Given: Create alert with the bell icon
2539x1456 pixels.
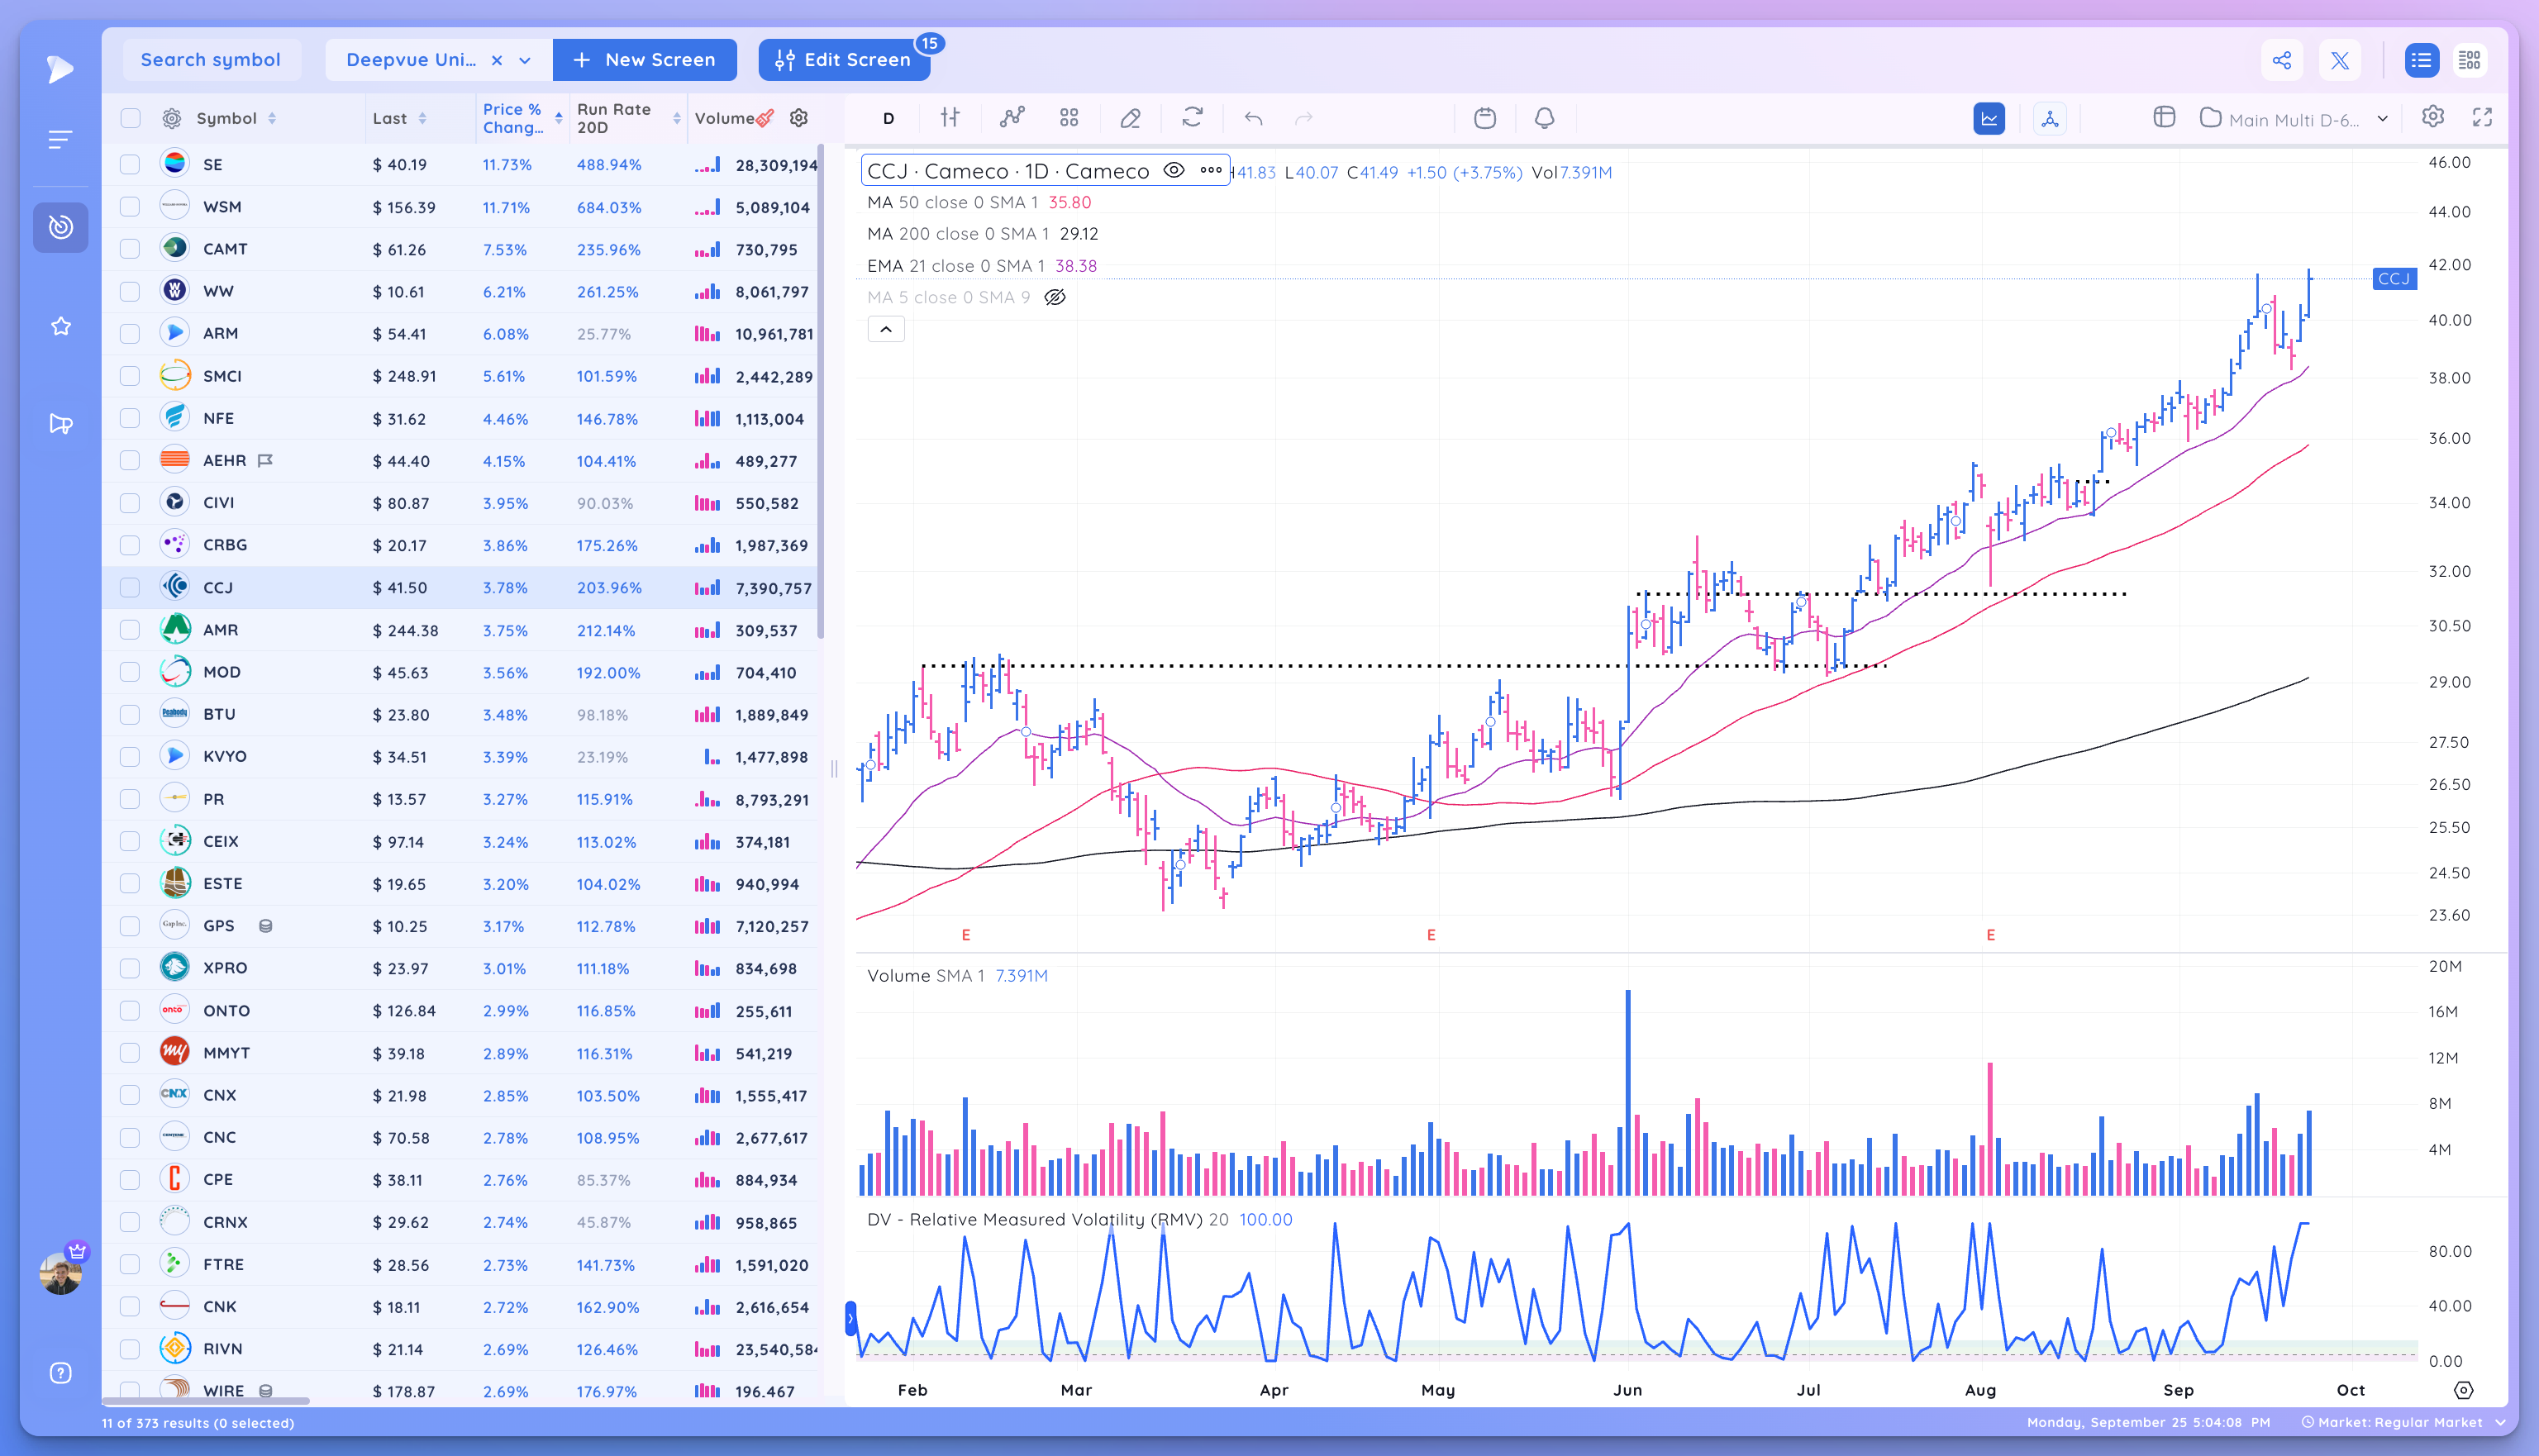Looking at the screenshot, I should (1545, 118).
